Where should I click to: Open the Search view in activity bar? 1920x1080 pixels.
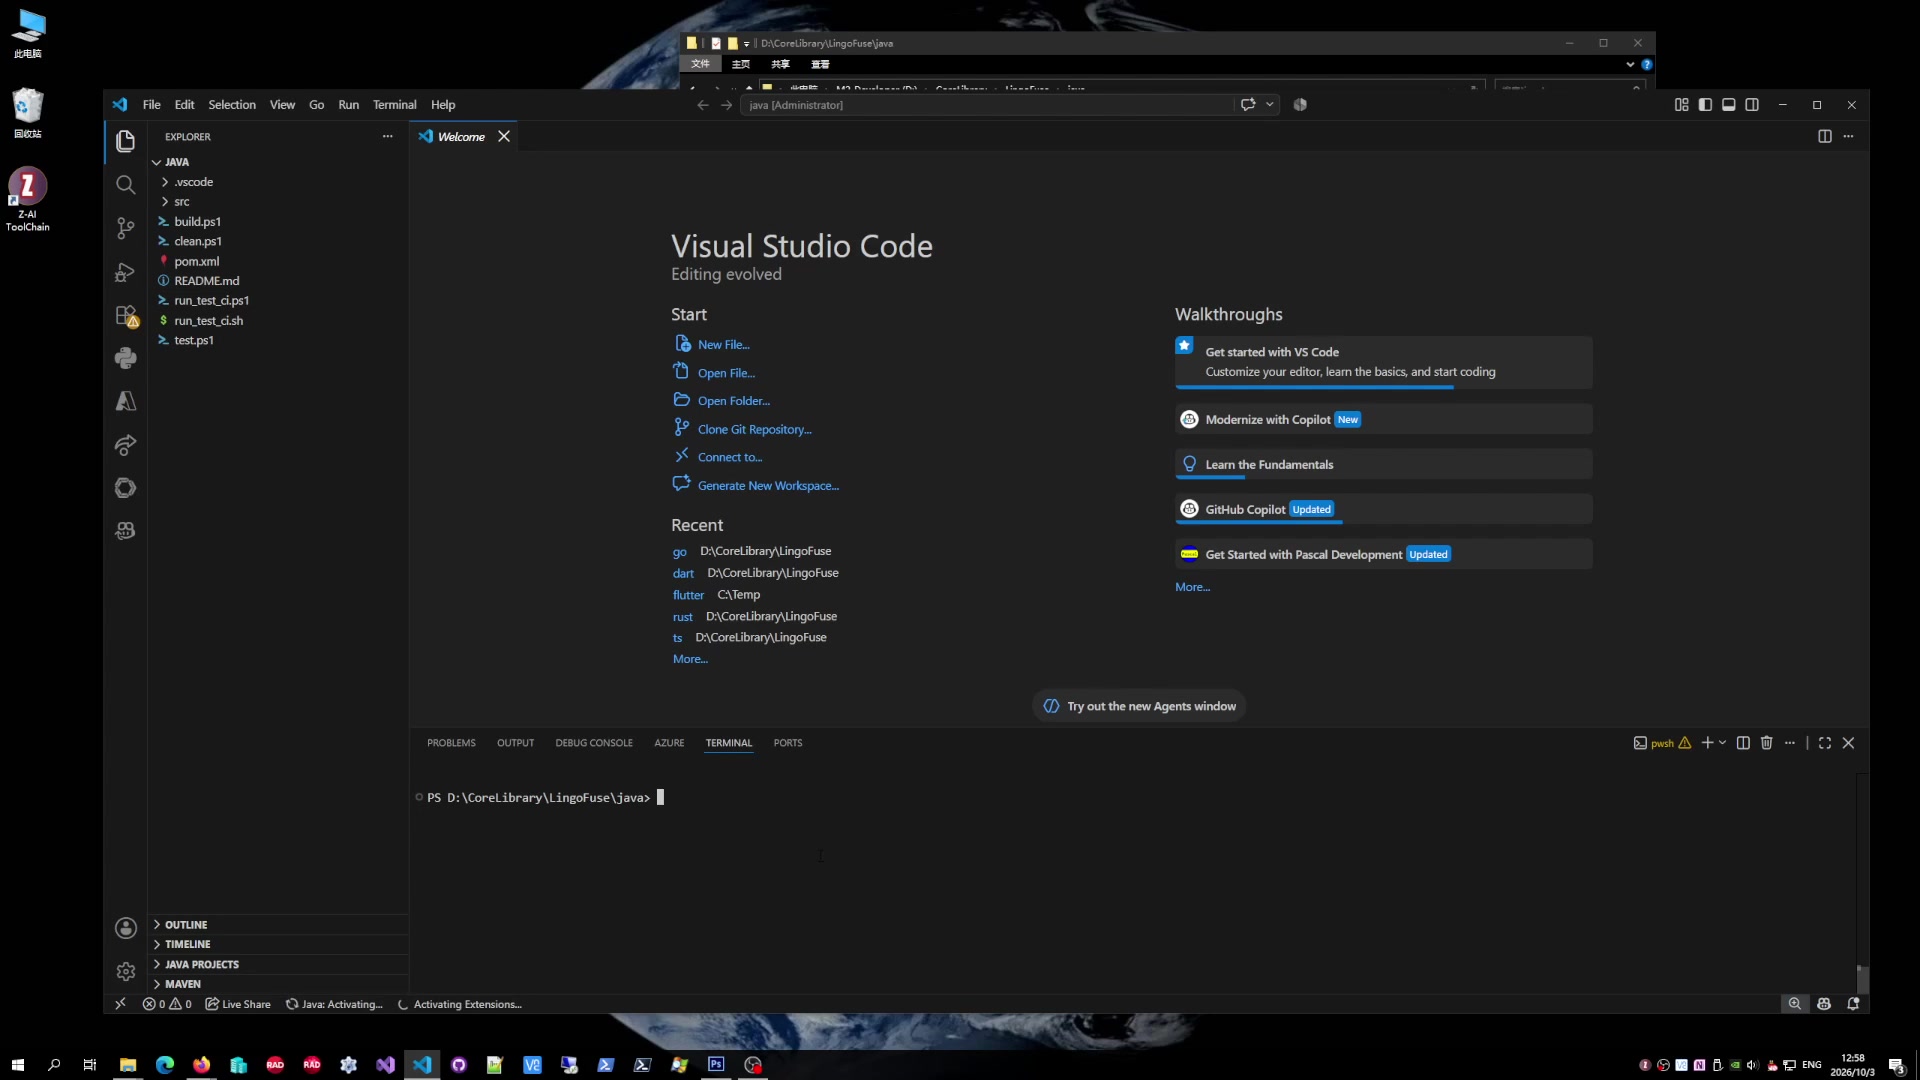[125, 185]
